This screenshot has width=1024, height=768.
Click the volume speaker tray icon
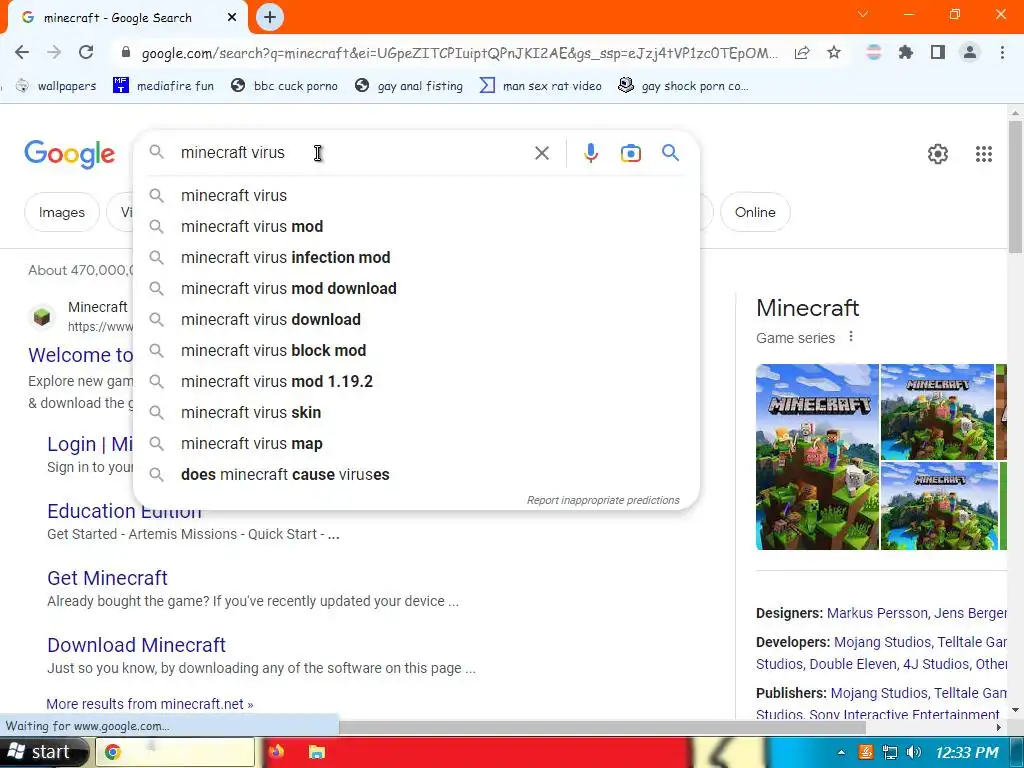click(x=914, y=752)
